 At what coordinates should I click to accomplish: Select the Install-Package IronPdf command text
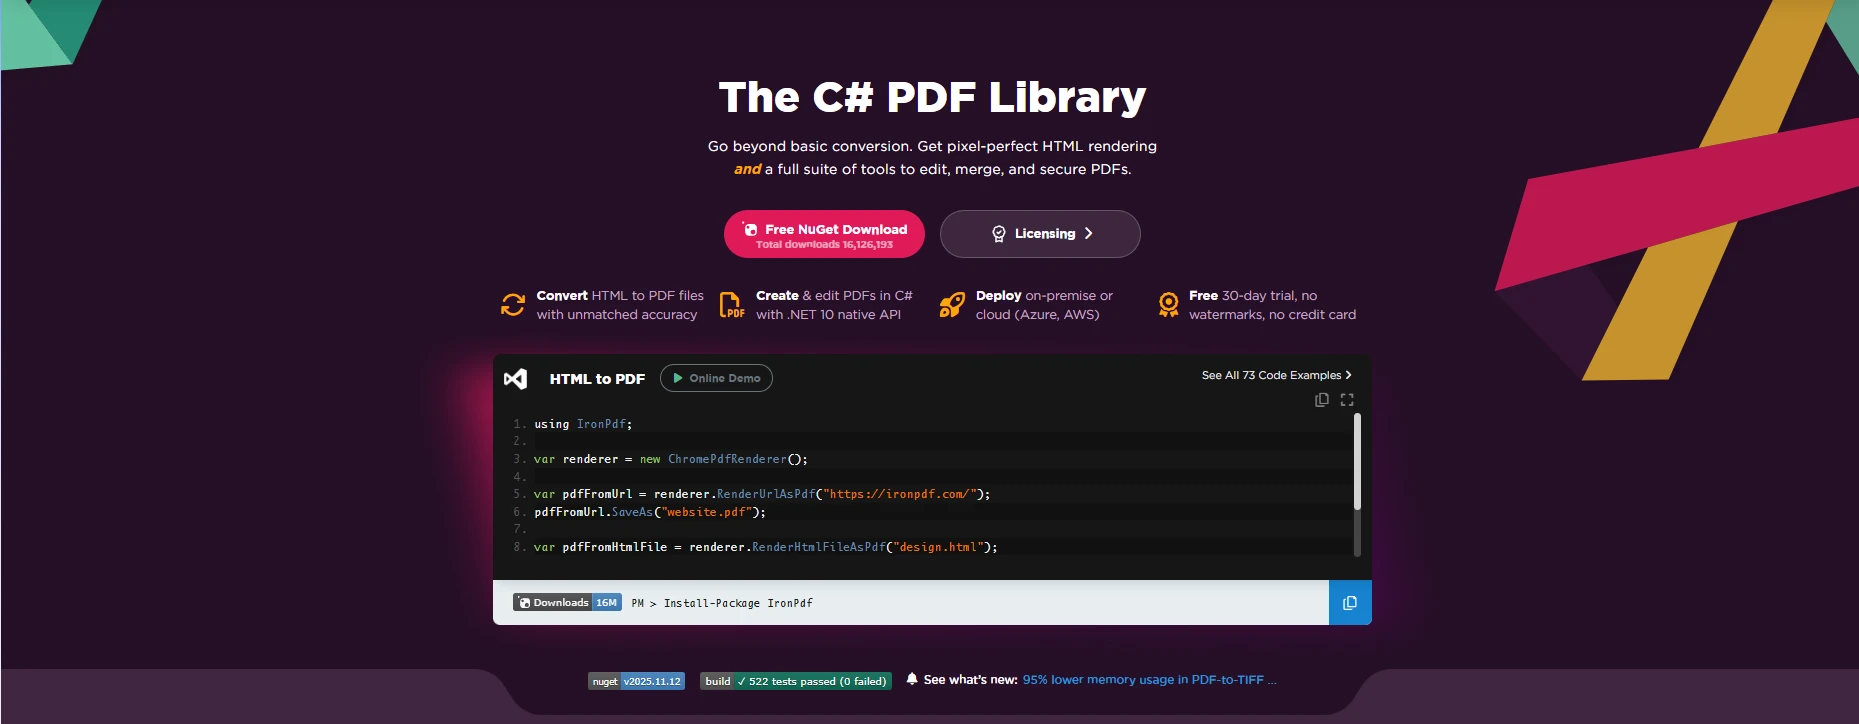738,603
